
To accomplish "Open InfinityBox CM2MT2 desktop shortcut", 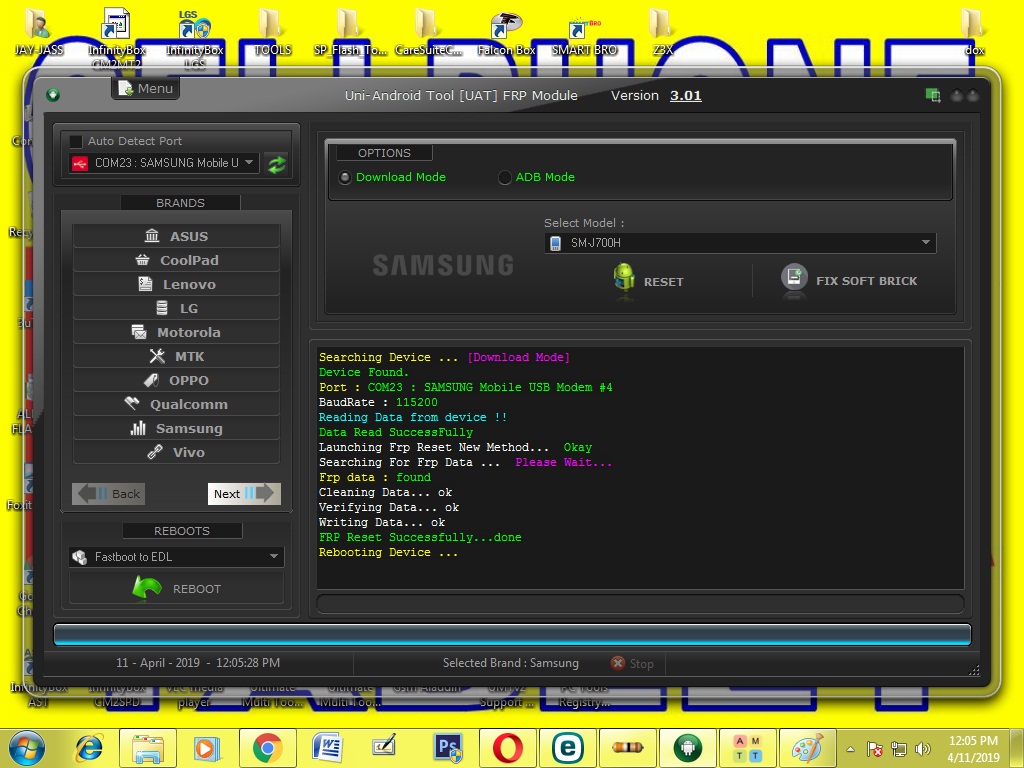I will point(117,38).
